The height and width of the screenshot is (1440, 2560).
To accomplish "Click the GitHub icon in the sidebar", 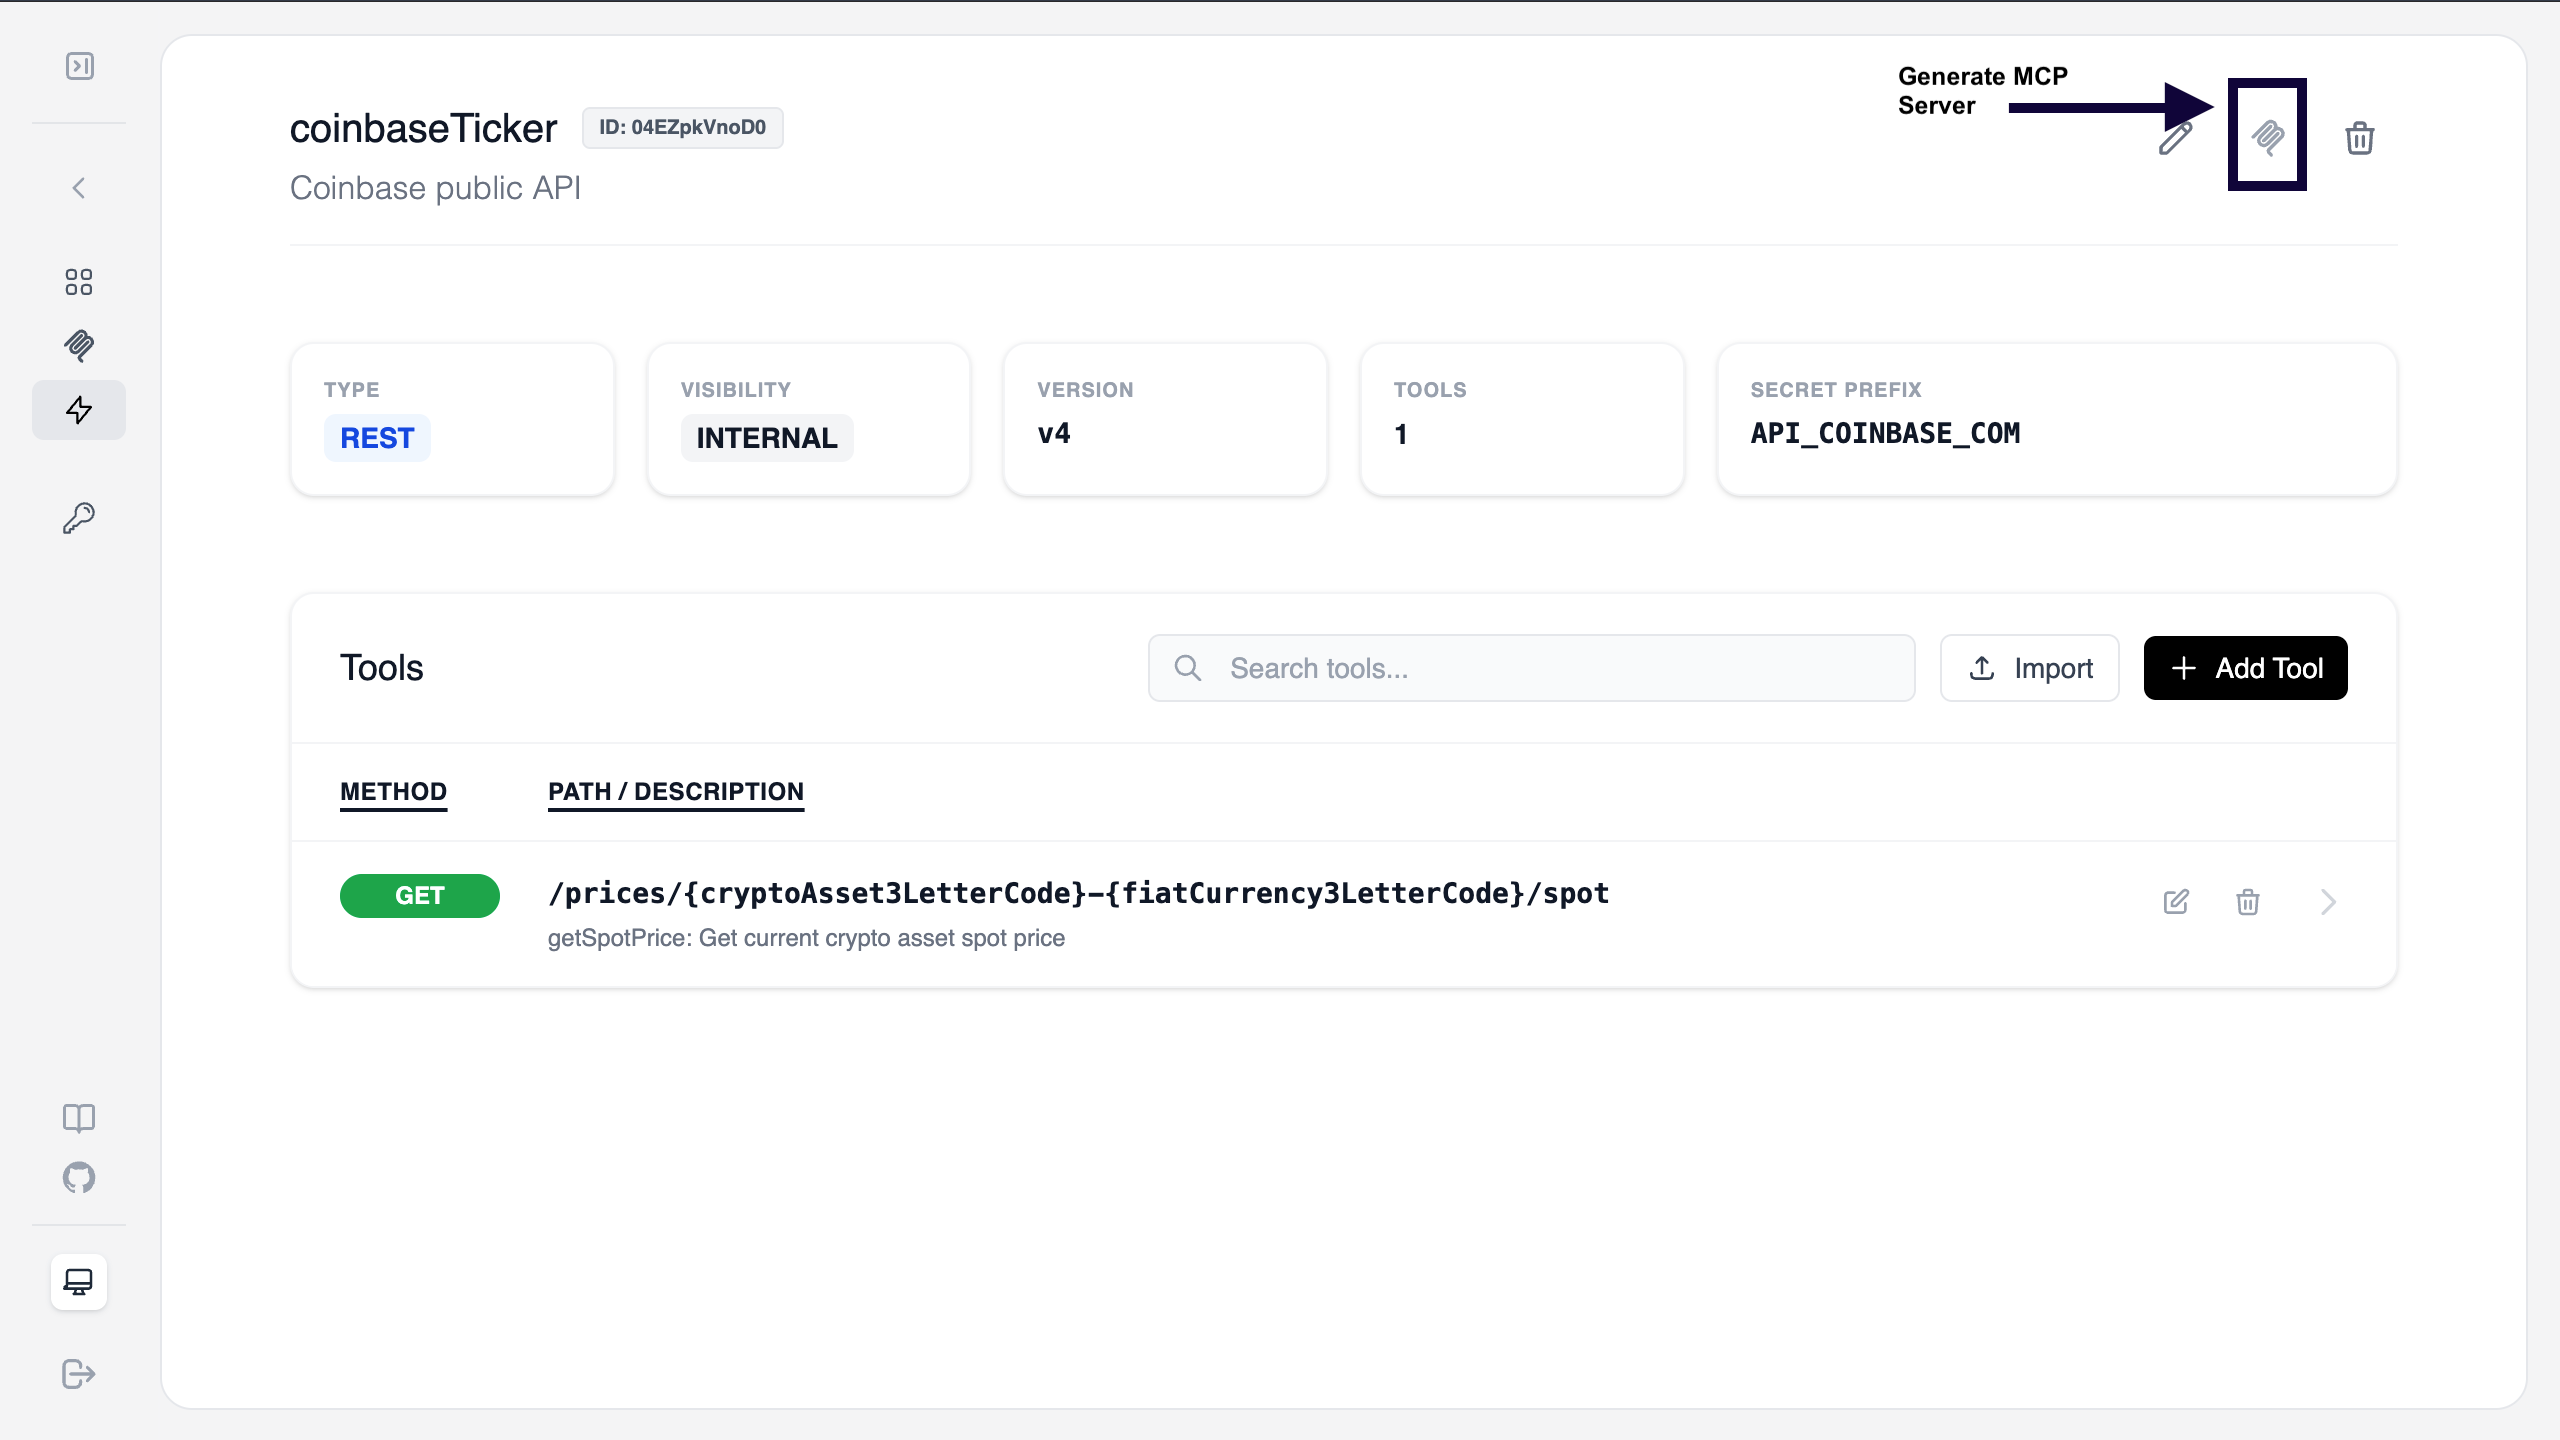I will point(79,1178).
